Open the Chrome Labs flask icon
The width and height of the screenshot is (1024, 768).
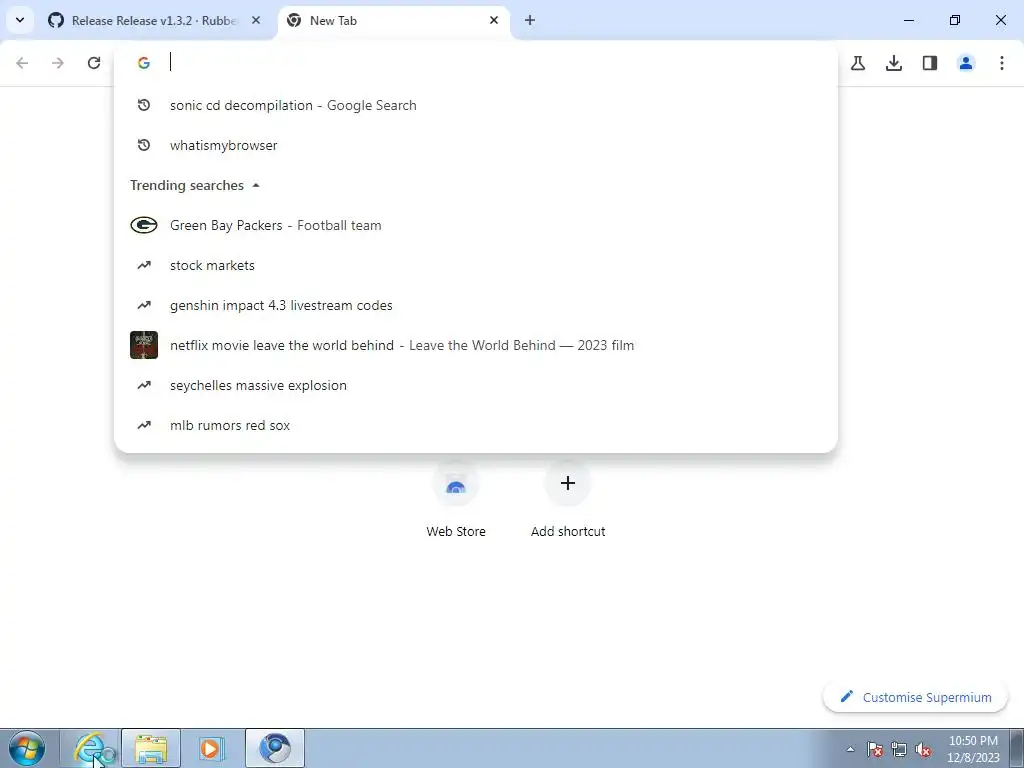pos(858,63)
